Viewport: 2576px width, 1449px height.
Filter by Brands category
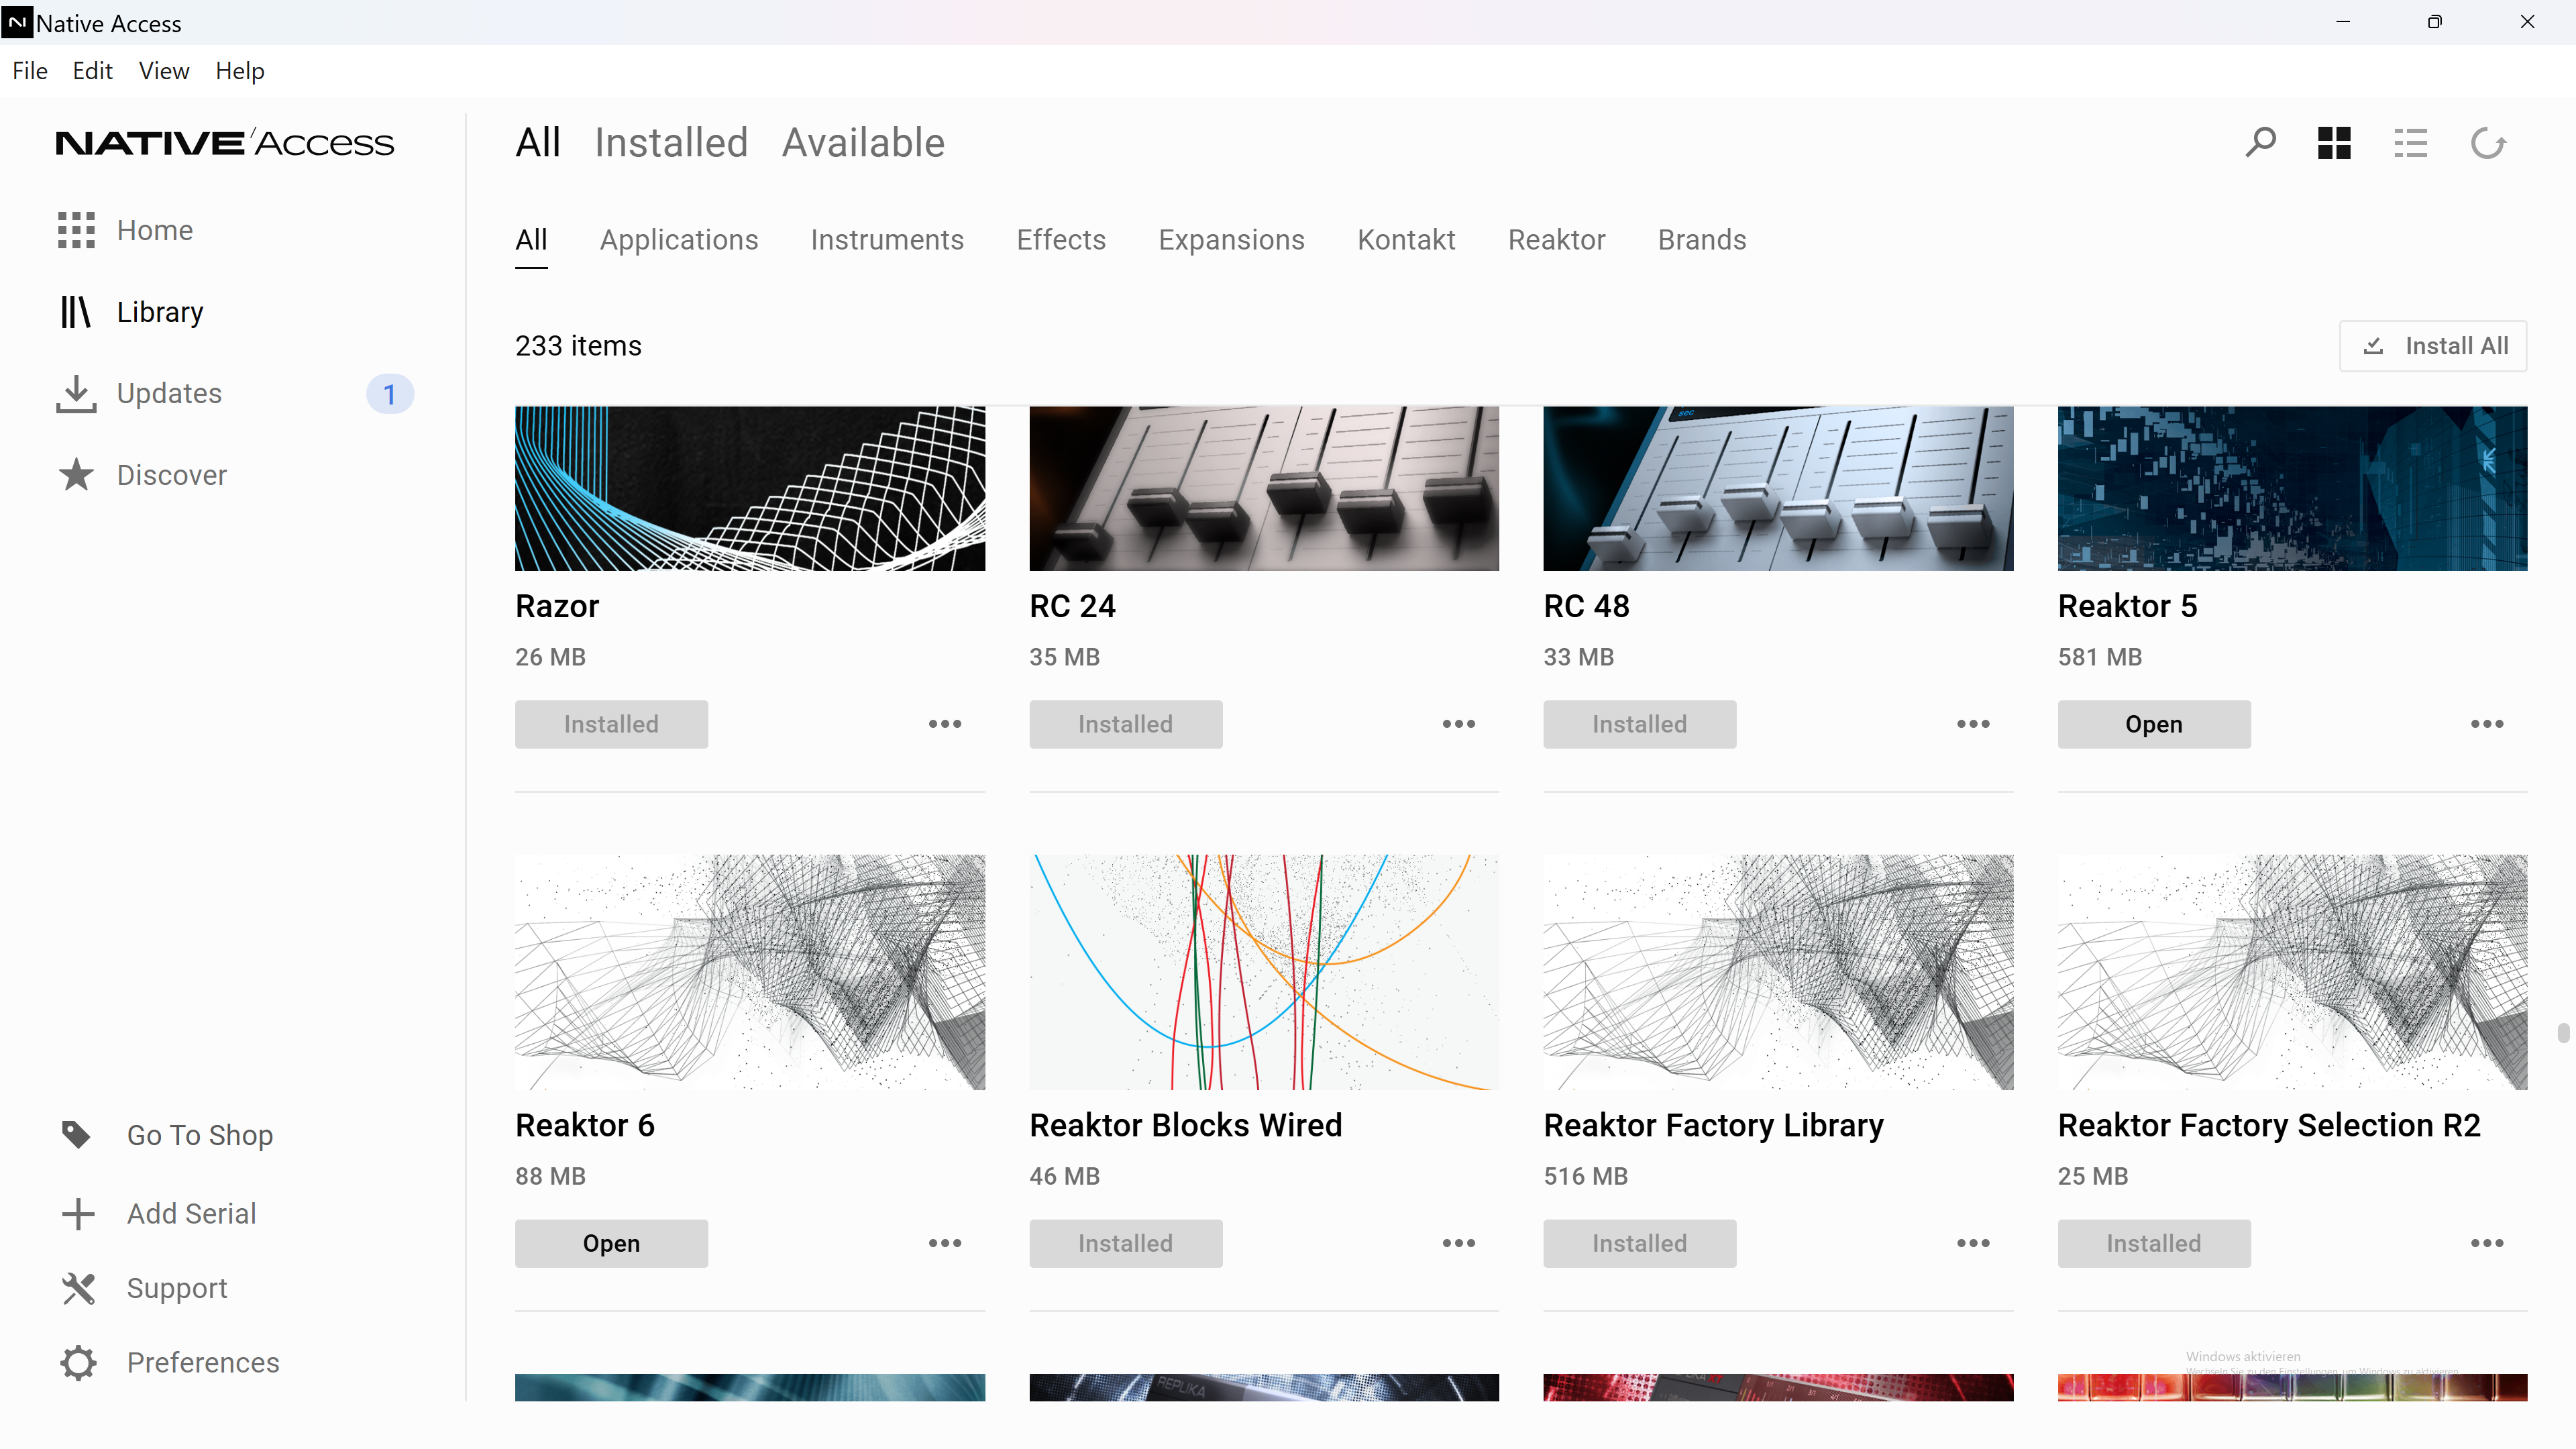tap(1702, 240)
